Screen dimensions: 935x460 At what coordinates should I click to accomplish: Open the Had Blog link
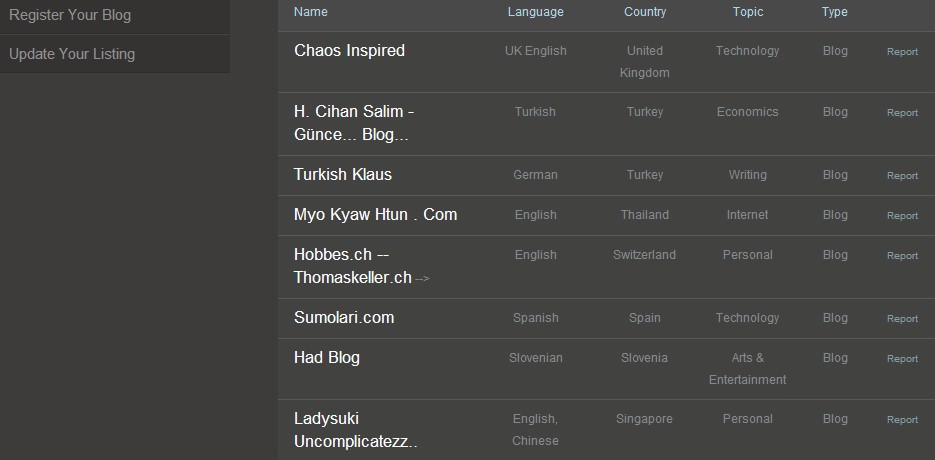(x=327, y=357)
